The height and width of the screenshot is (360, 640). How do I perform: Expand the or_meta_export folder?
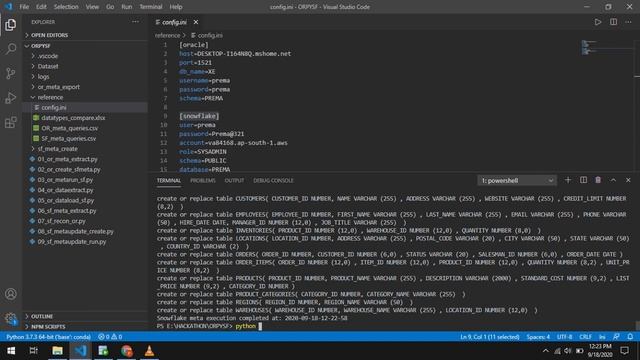(x=58, y=87)
